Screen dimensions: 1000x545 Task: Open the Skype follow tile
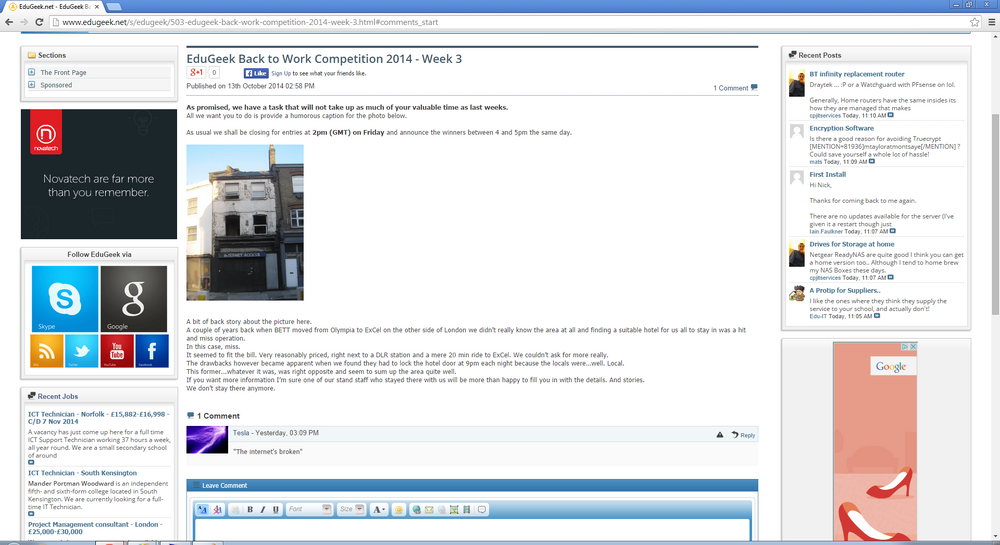point(65,299)
